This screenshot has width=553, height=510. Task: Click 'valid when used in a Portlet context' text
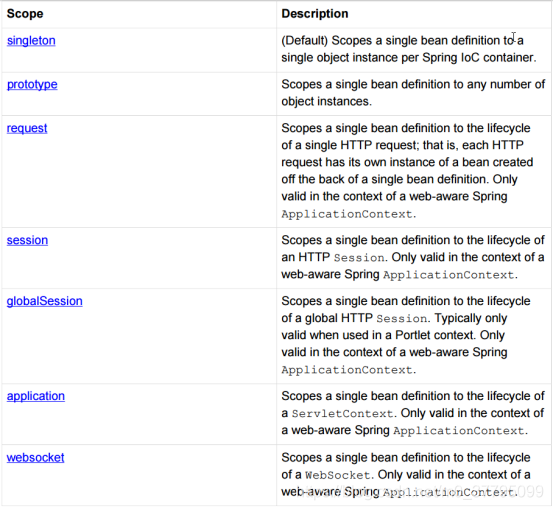click(x=377, y=335)
